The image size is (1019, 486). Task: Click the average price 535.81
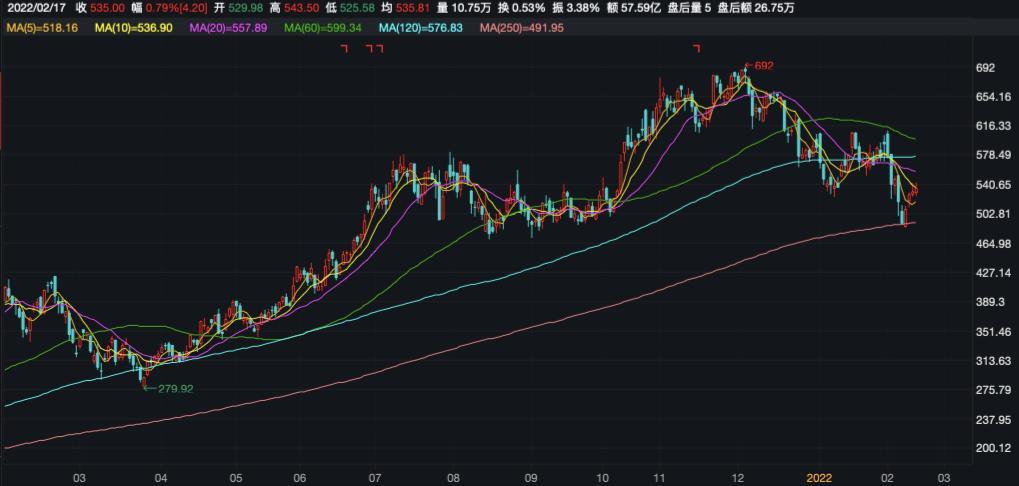(x=414, y=8)
